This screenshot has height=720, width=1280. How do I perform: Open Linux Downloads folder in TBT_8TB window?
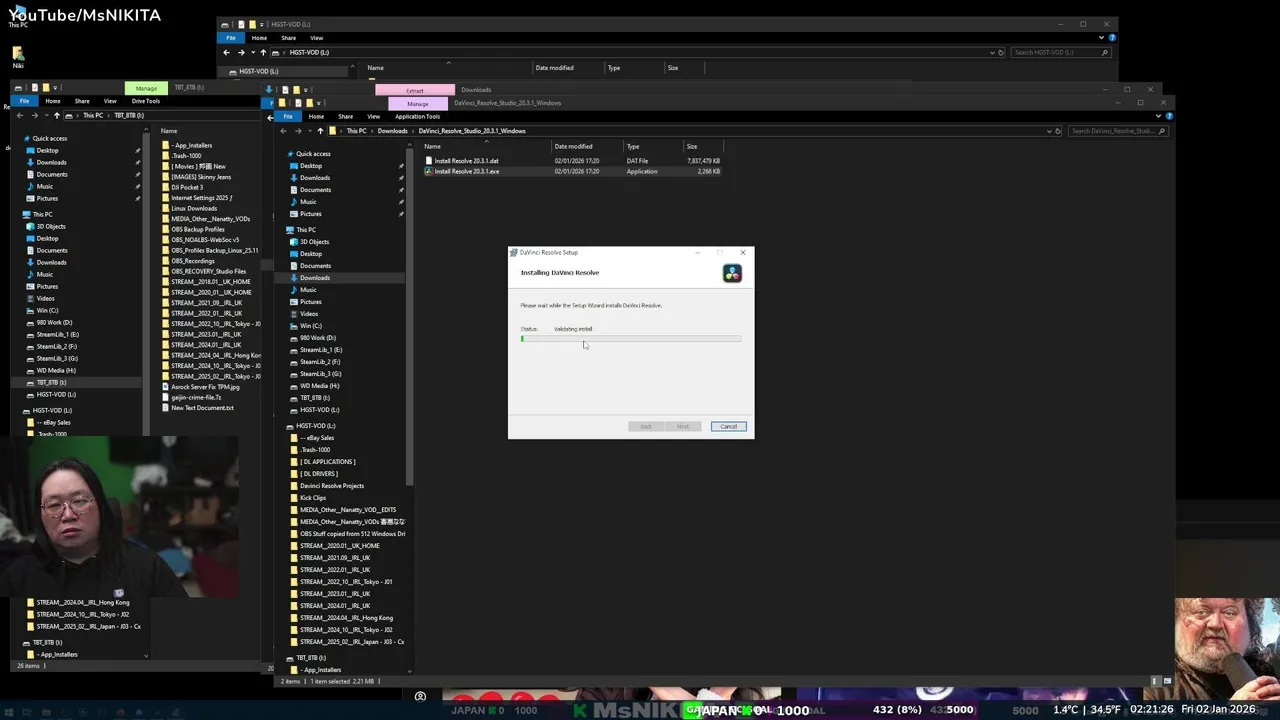click(x=194, y=208)
